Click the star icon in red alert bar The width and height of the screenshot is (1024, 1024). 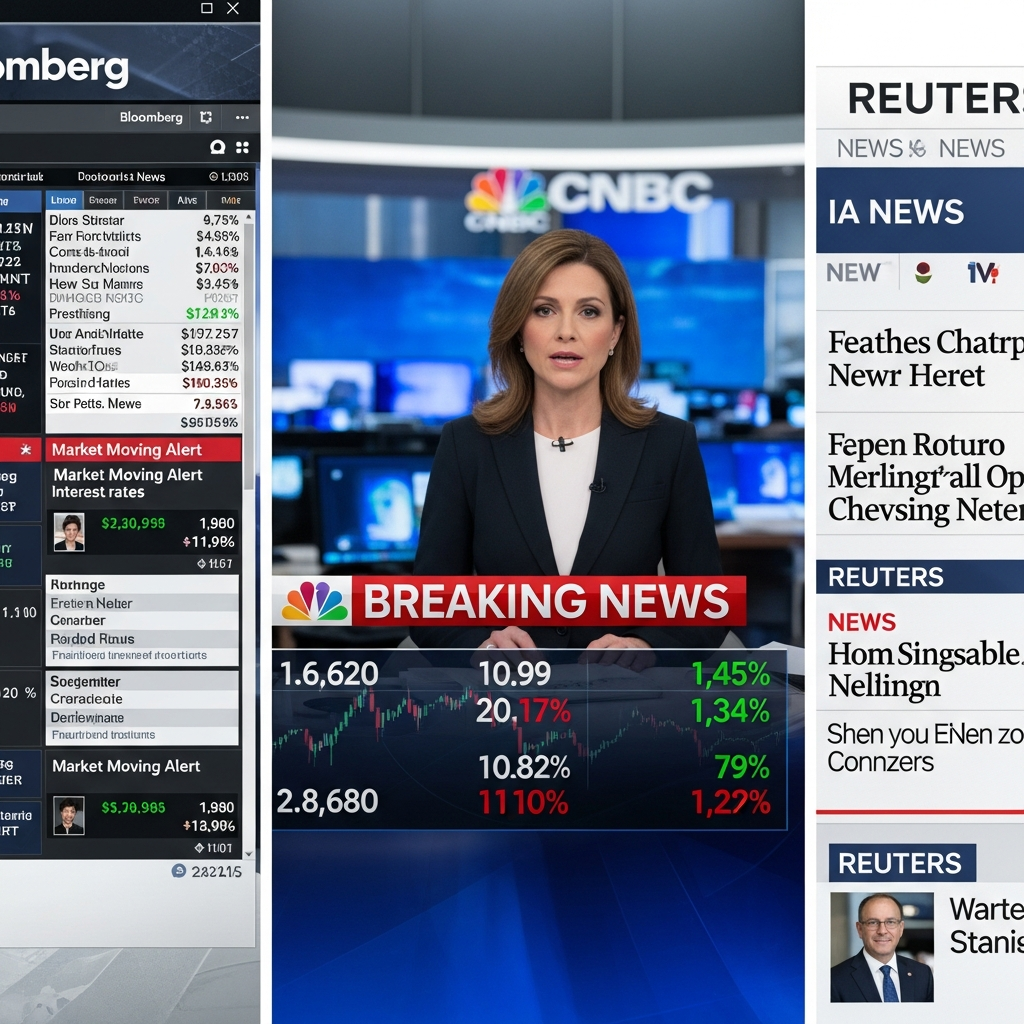tap(25, 449)
